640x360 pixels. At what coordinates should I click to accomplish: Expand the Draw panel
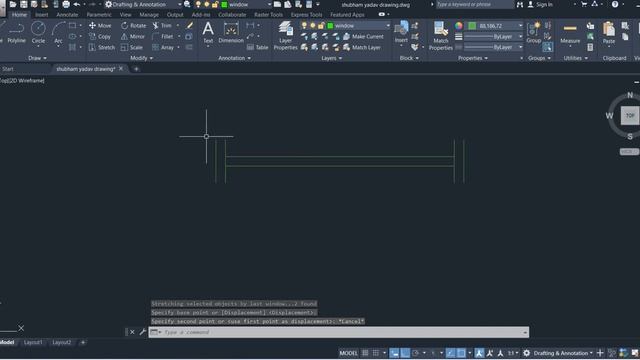37,58
